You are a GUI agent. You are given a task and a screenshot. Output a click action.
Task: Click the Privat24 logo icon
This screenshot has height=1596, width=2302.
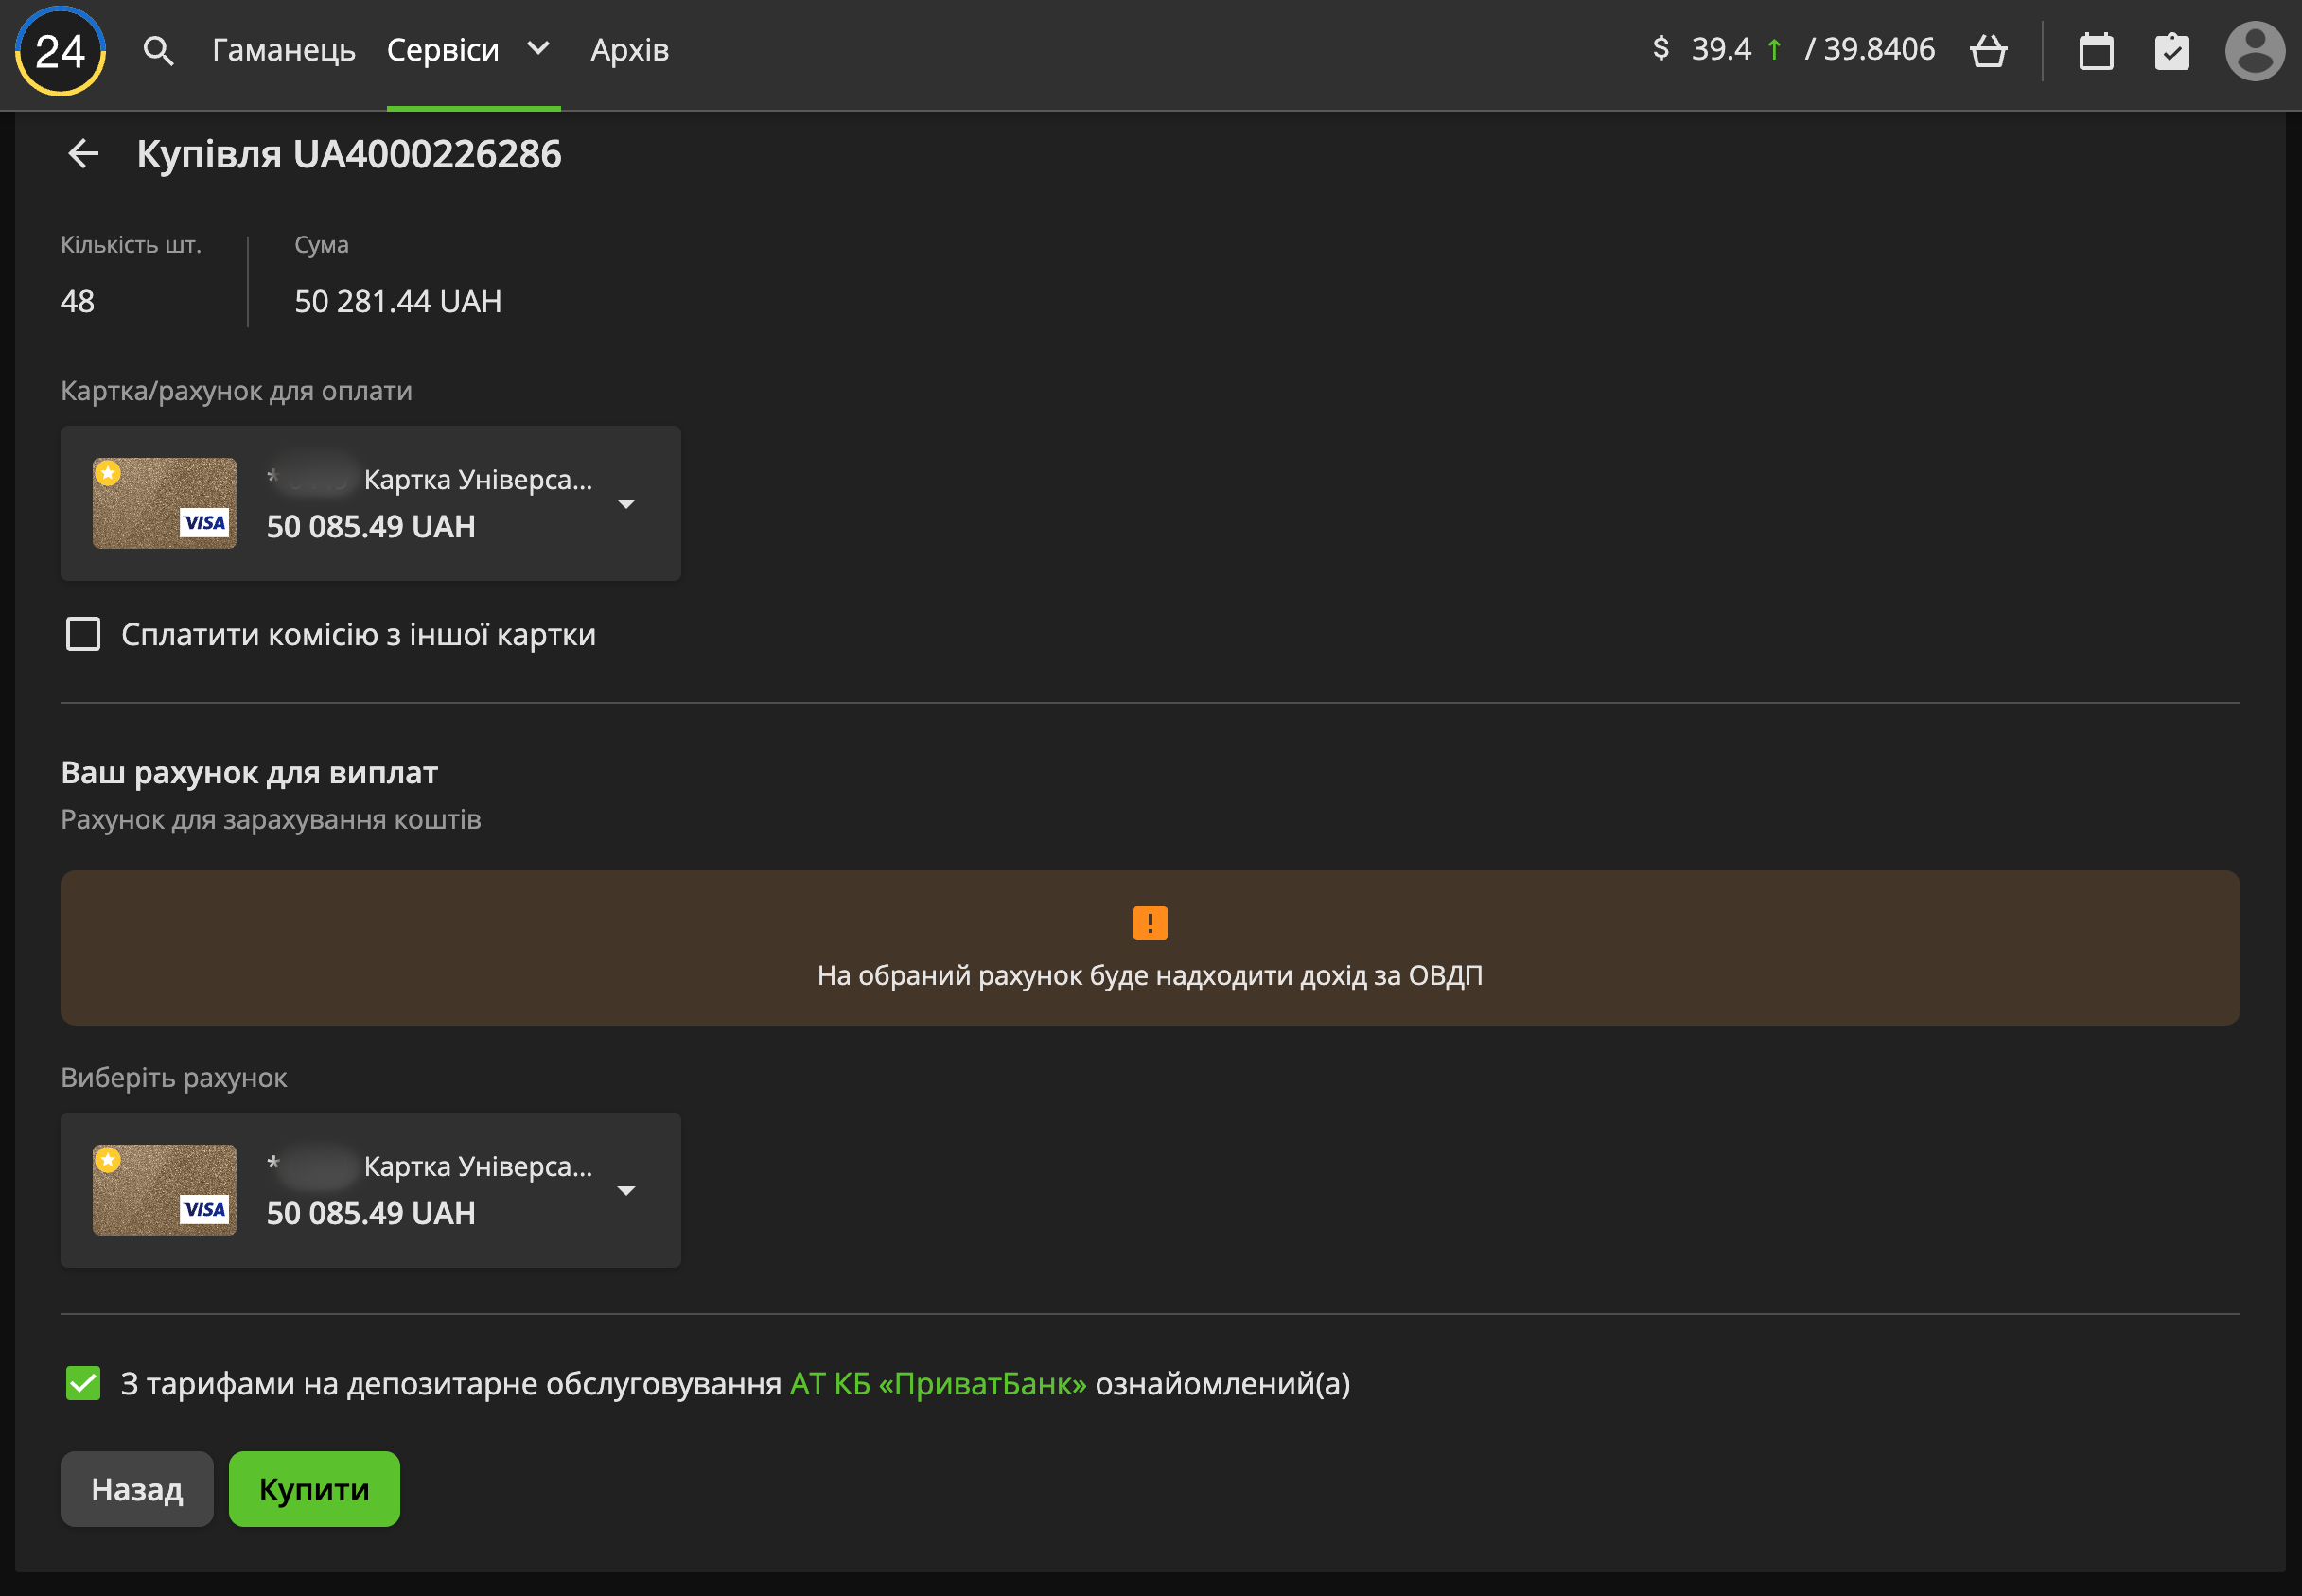click(x=60, y=51)
